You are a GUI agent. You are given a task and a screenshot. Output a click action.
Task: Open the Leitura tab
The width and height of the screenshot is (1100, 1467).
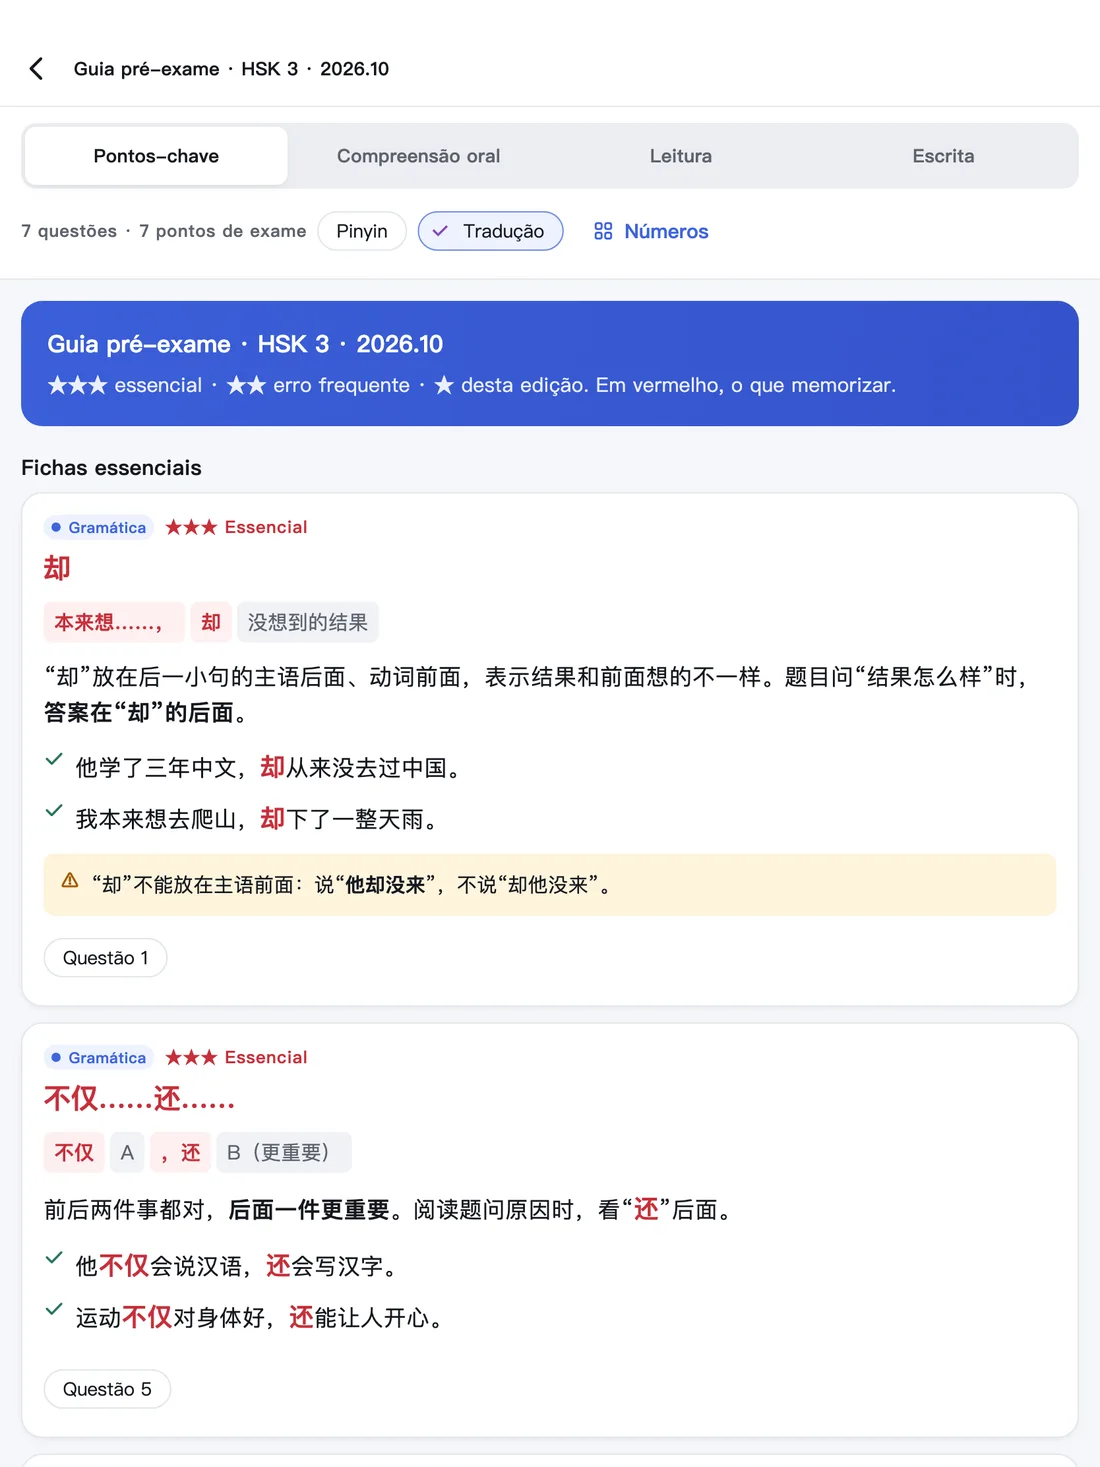(681, 156)
